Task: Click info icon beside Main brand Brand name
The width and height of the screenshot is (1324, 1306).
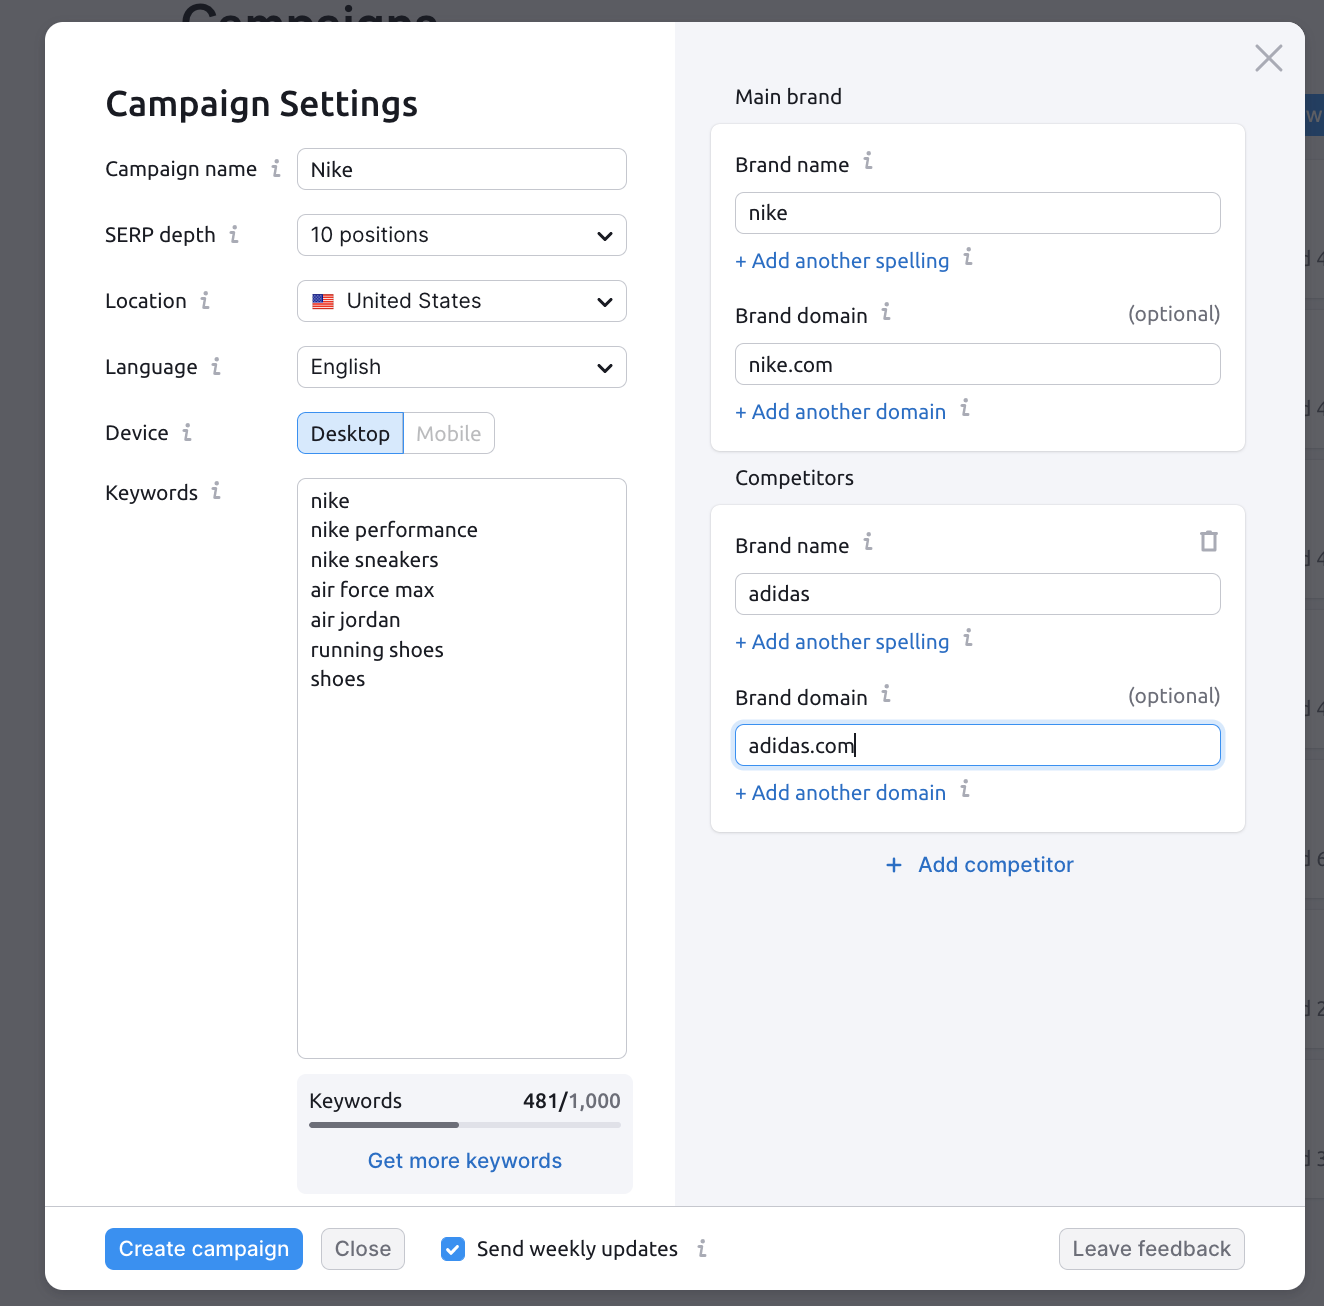Action: coord(868,161)
